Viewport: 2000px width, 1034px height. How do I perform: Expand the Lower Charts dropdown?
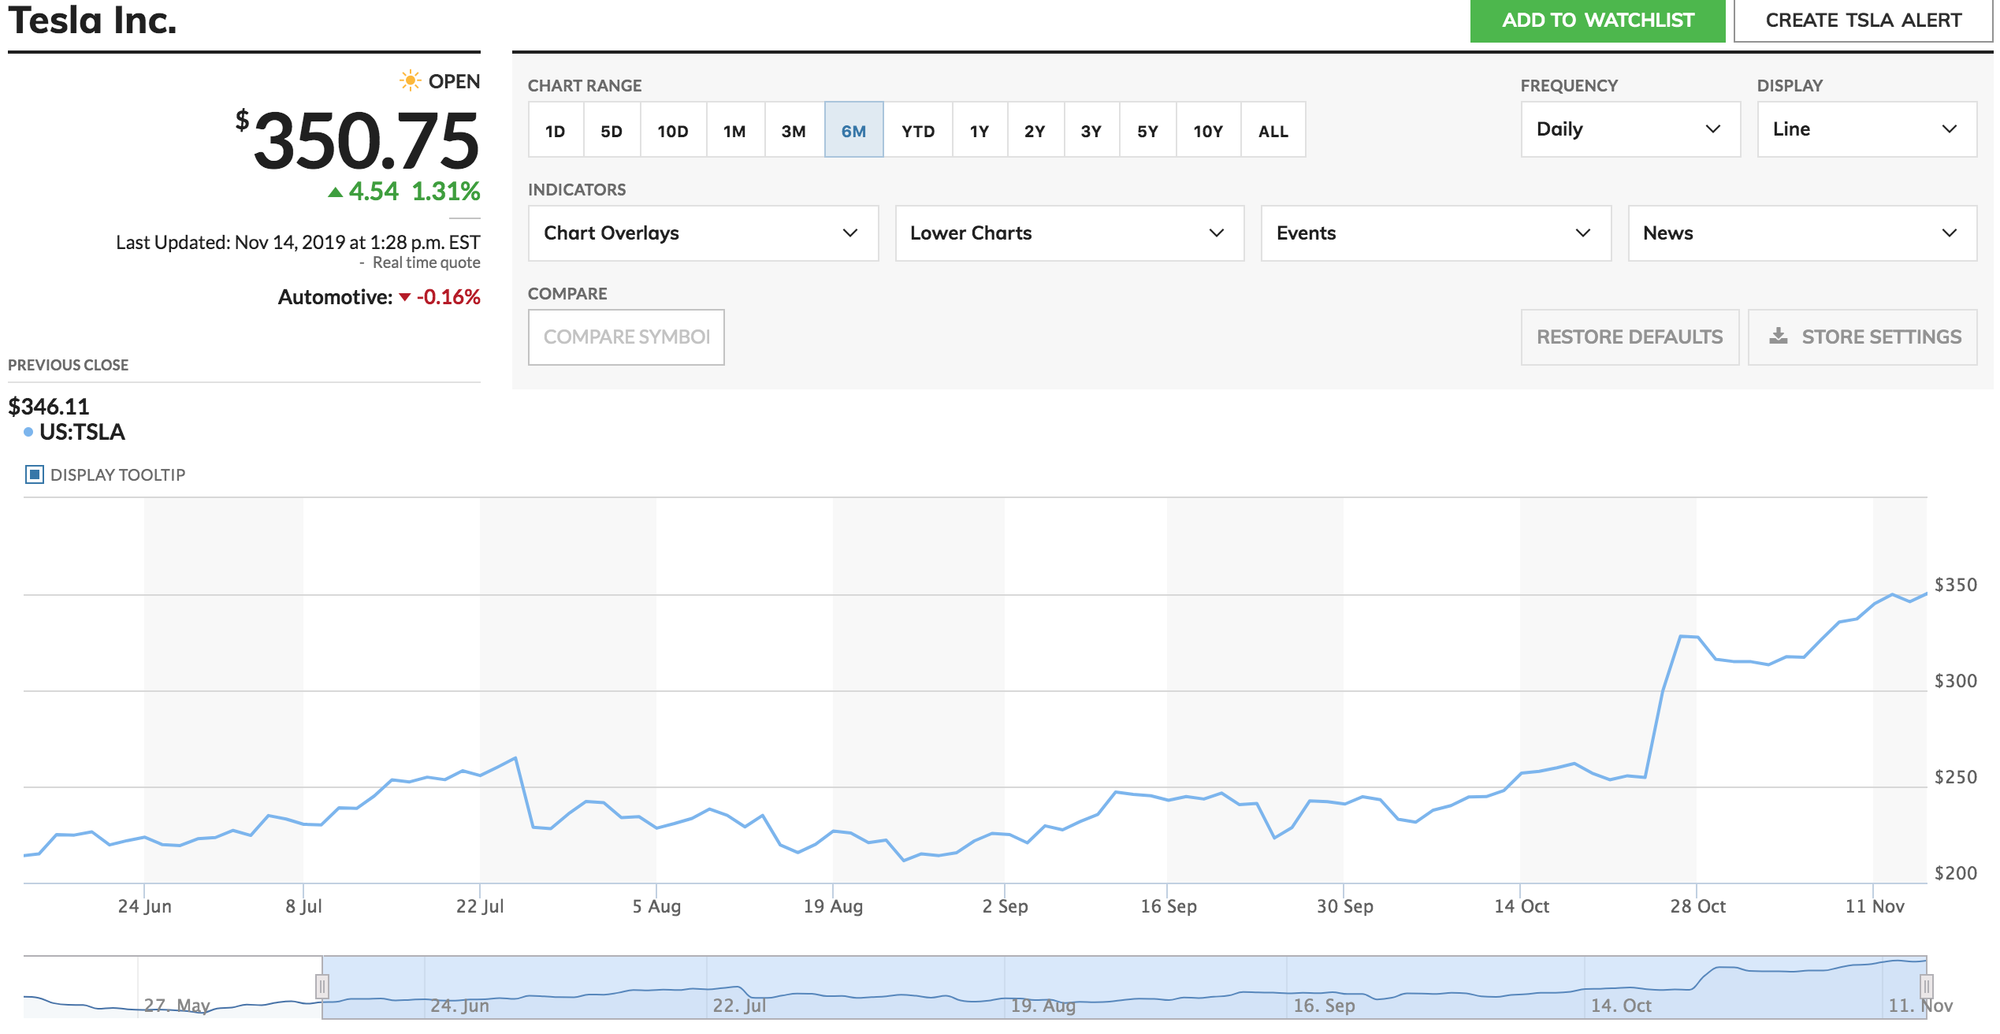coord(1069,233)
